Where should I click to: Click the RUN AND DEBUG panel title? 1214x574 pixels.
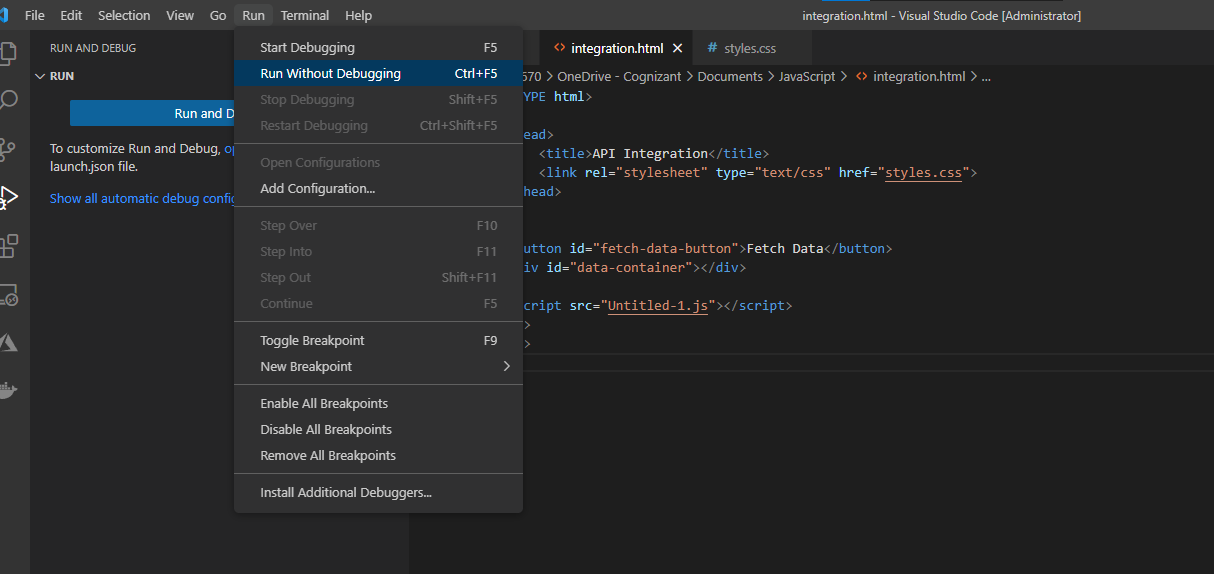click(x=93, y=48)
